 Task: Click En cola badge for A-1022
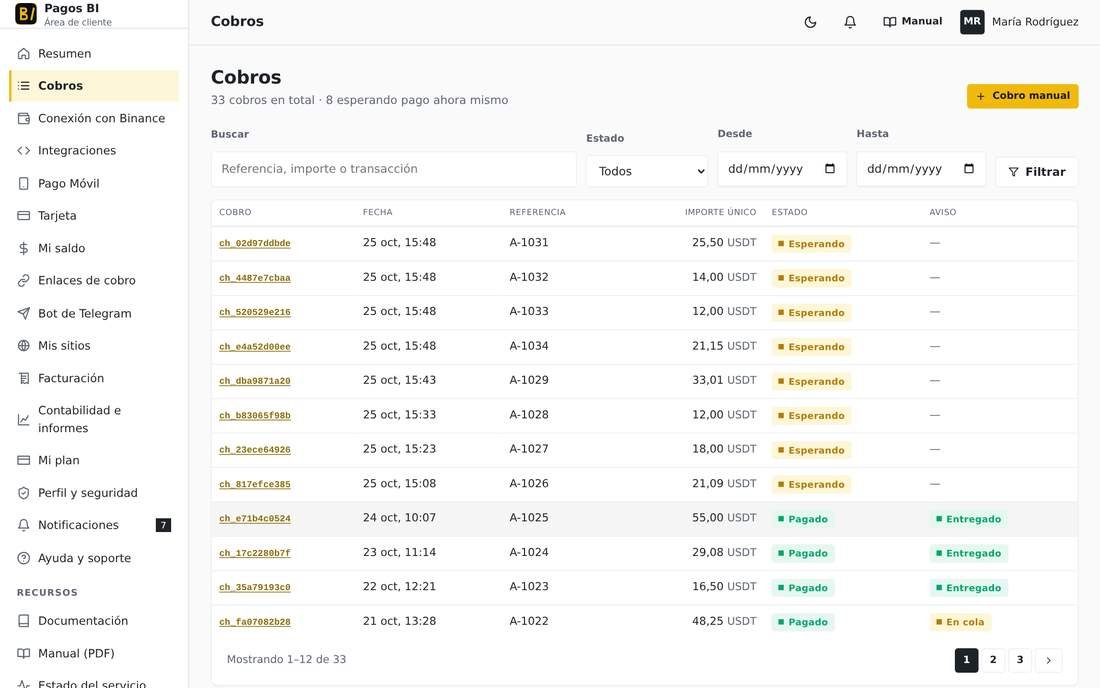pyautogui.click(x=960, y=622)
